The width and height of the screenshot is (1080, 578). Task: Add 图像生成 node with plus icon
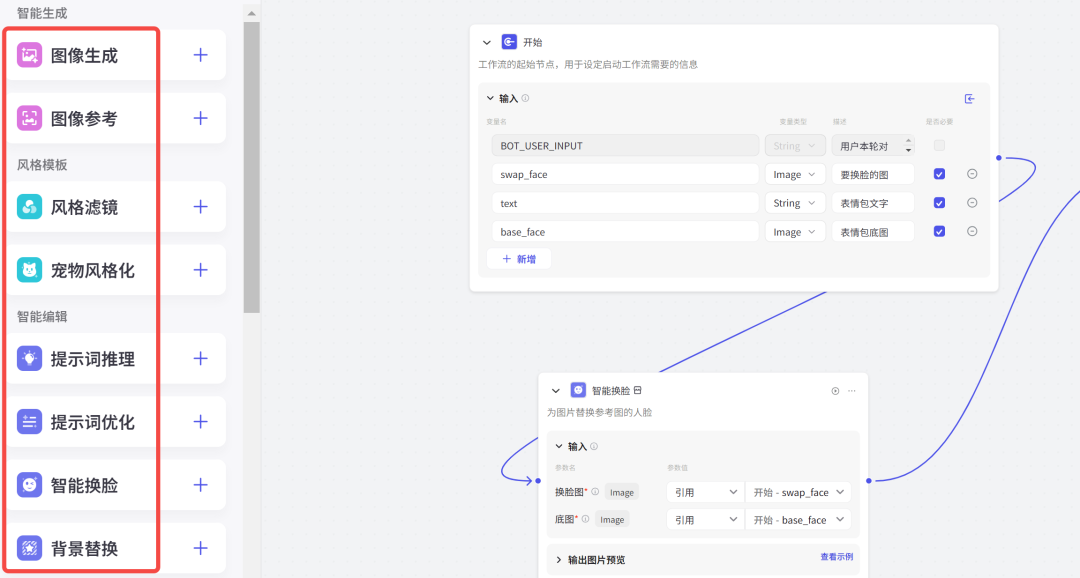(200, 55)
